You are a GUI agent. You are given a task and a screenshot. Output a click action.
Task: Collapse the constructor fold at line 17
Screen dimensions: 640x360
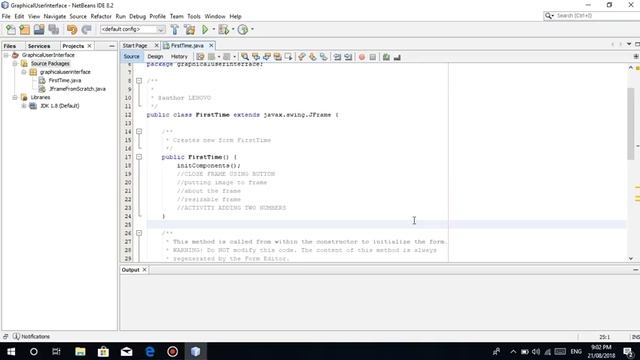coord(139,157)
